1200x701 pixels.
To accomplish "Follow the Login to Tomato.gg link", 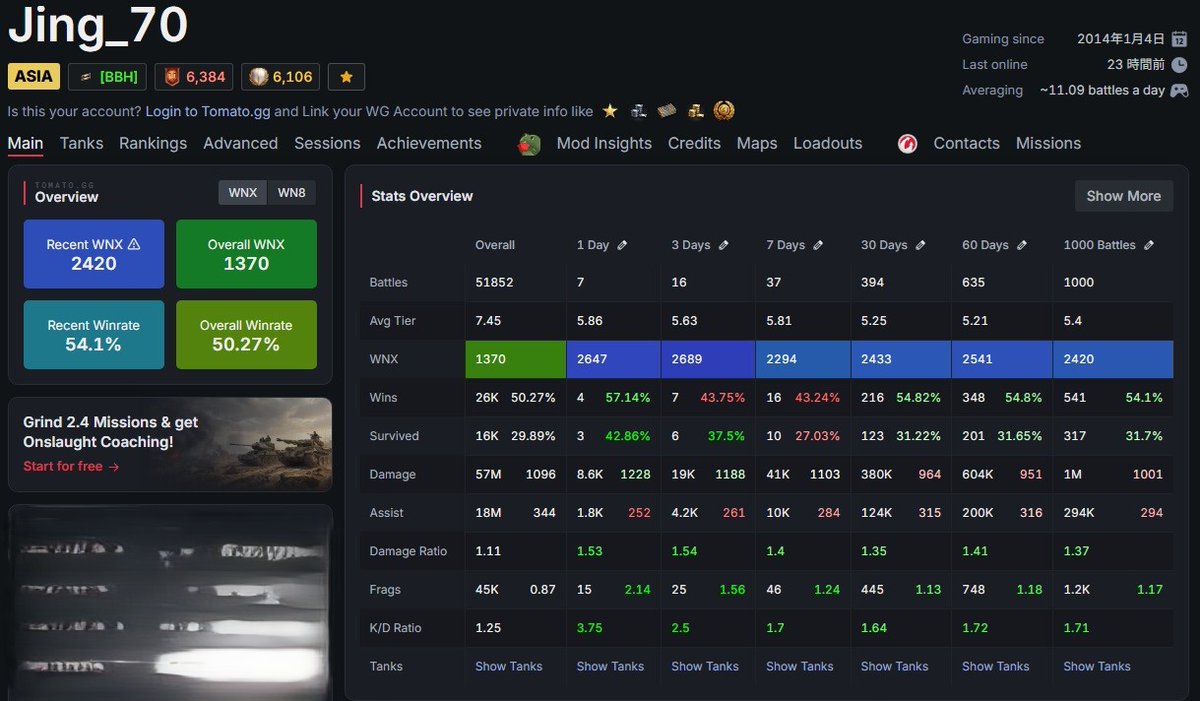I will 207,111.
